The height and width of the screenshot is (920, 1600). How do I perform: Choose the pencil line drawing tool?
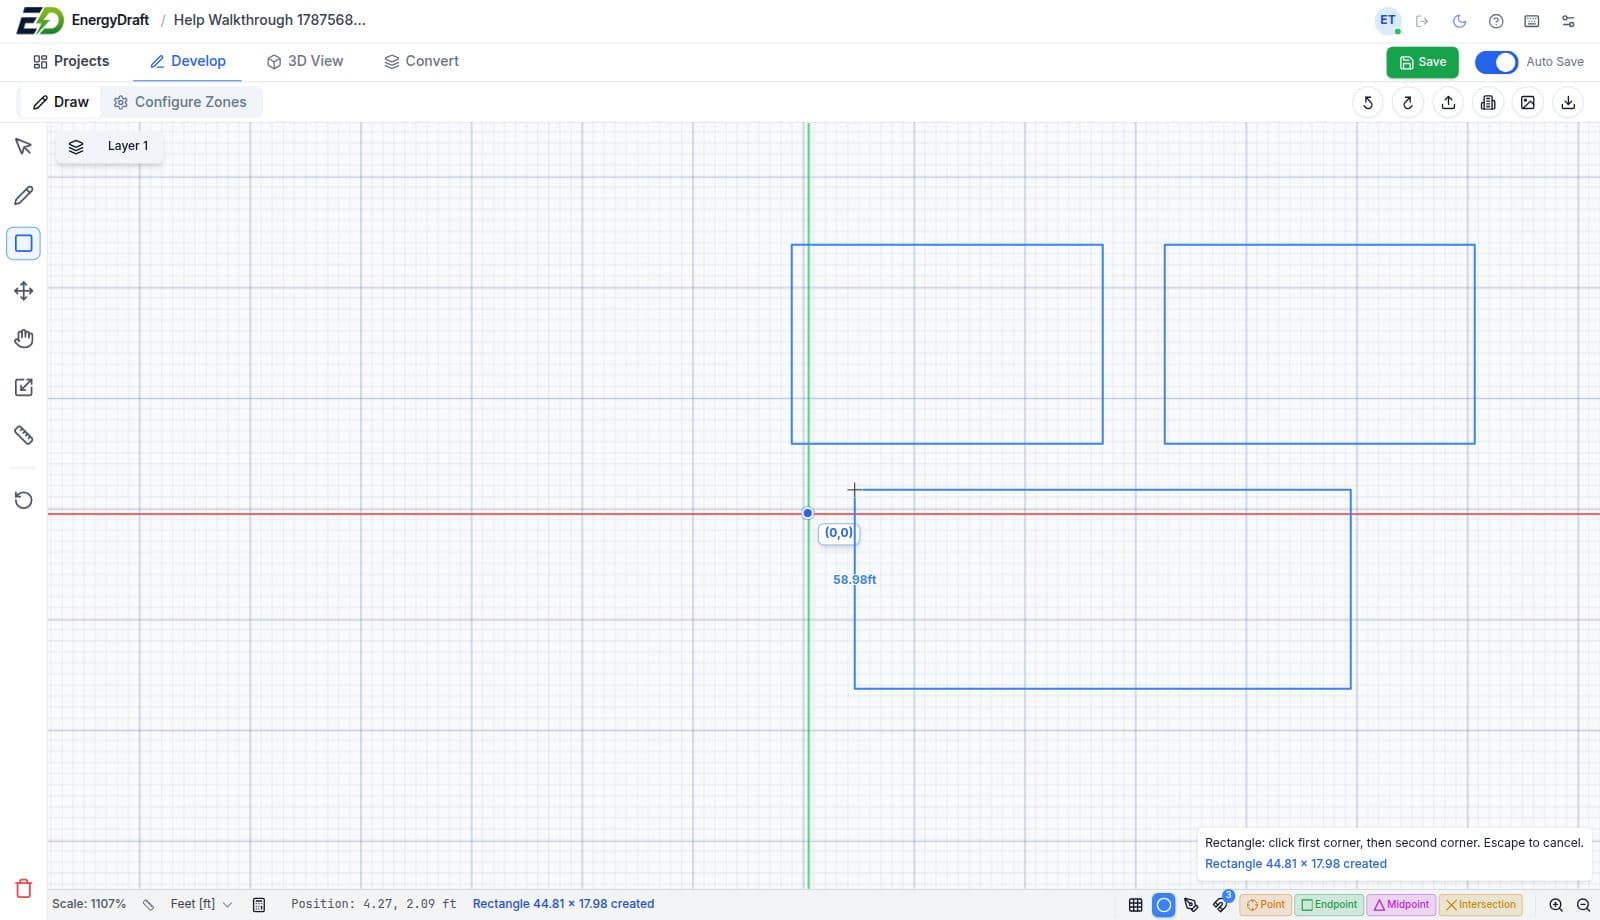click(24, 195)
